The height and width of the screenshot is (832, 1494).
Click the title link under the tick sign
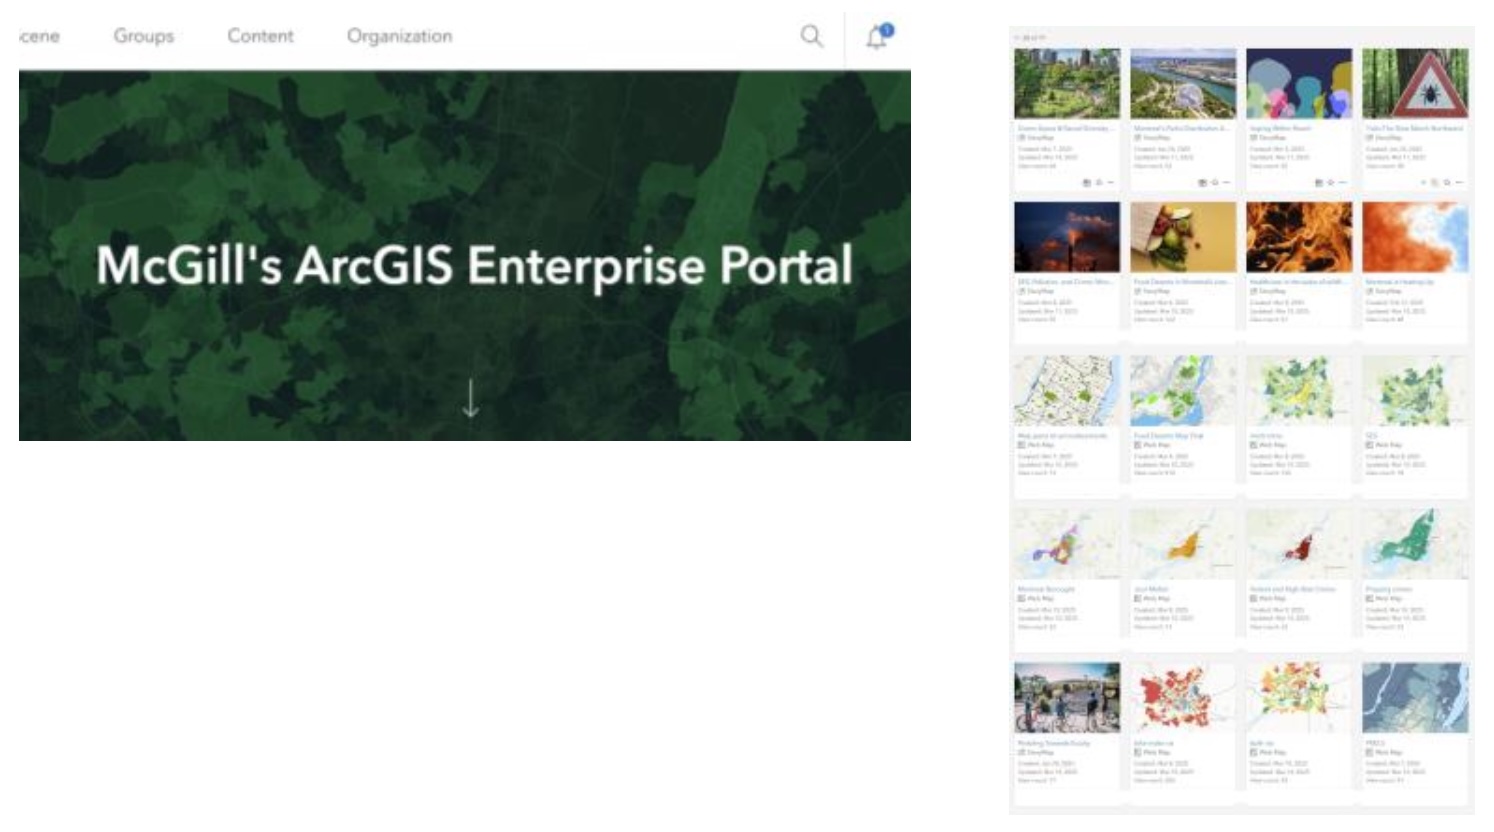pos(1414,128)
